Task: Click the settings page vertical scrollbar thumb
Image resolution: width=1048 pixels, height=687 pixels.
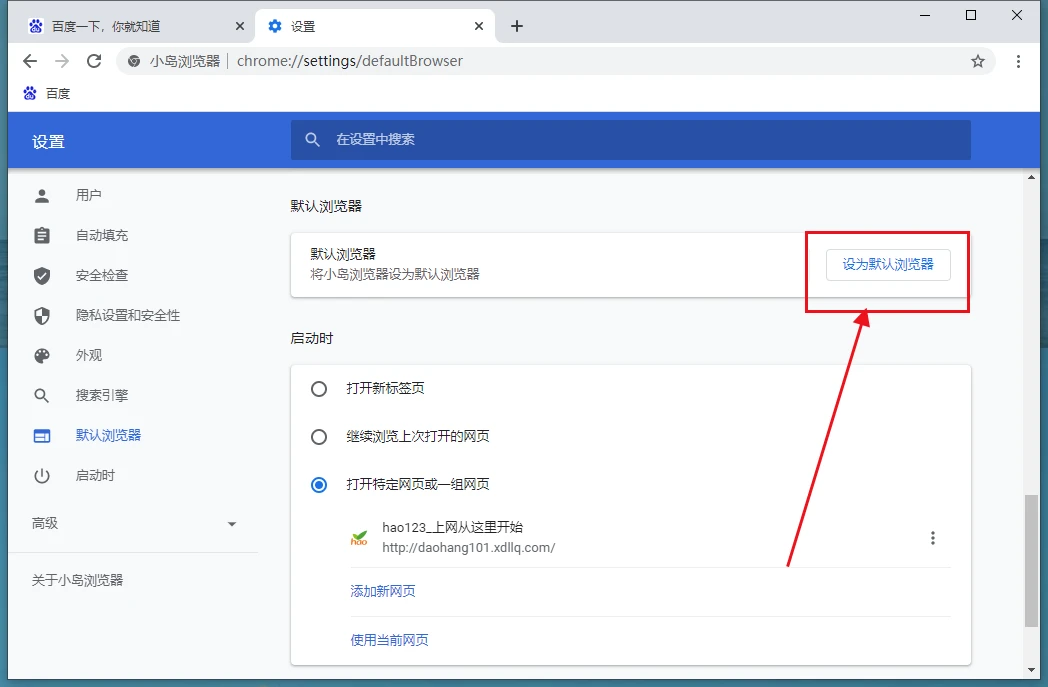Action: (1032, 560)
